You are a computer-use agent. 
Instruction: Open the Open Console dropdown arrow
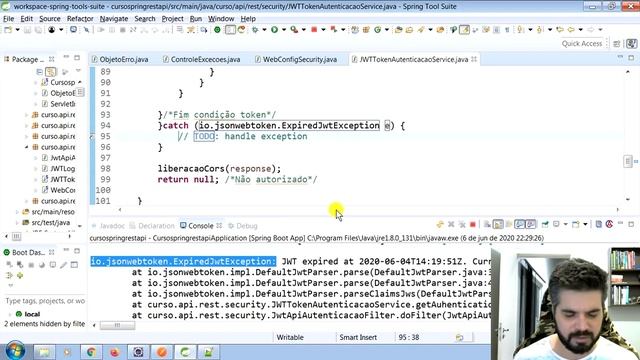click(585, 224)
